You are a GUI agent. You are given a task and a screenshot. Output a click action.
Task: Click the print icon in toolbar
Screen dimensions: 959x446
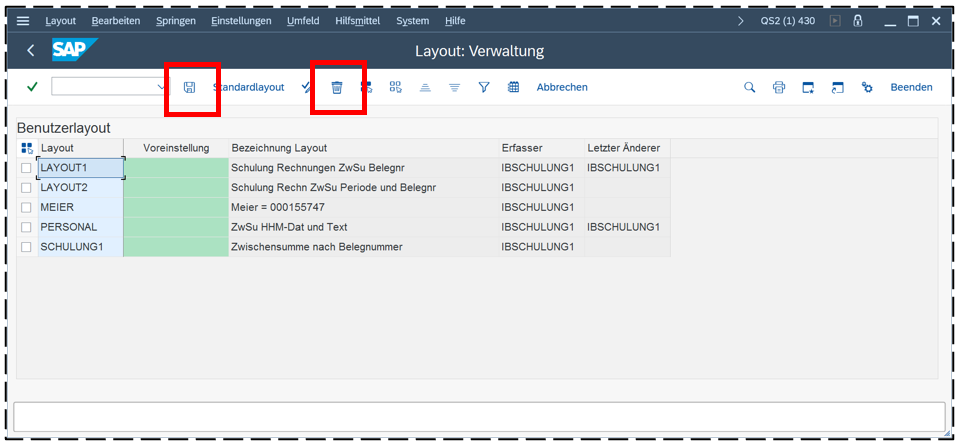779,88
